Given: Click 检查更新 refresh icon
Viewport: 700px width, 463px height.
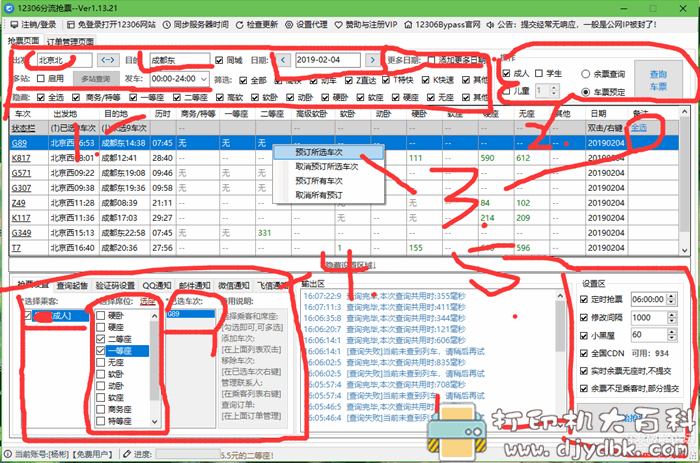Looking at the screenshot, I should click(x=240, y=25).
